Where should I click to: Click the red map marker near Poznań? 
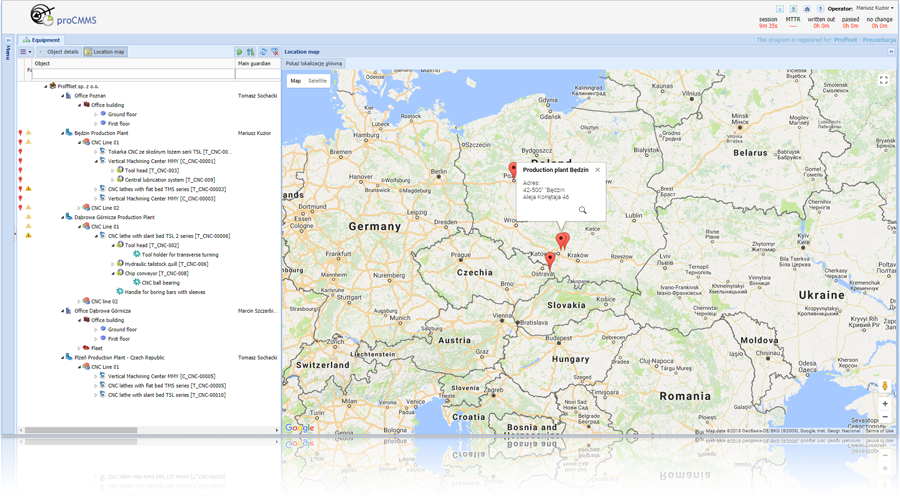click(x=513, y=170)
